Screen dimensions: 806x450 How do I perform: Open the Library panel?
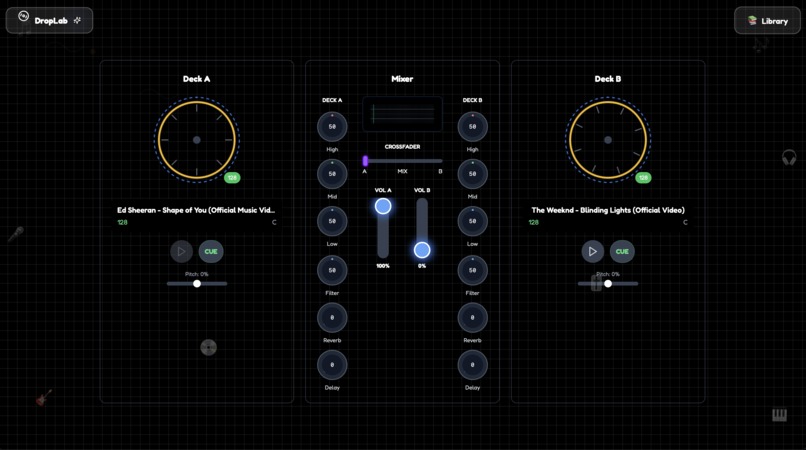tap(767, 21)
